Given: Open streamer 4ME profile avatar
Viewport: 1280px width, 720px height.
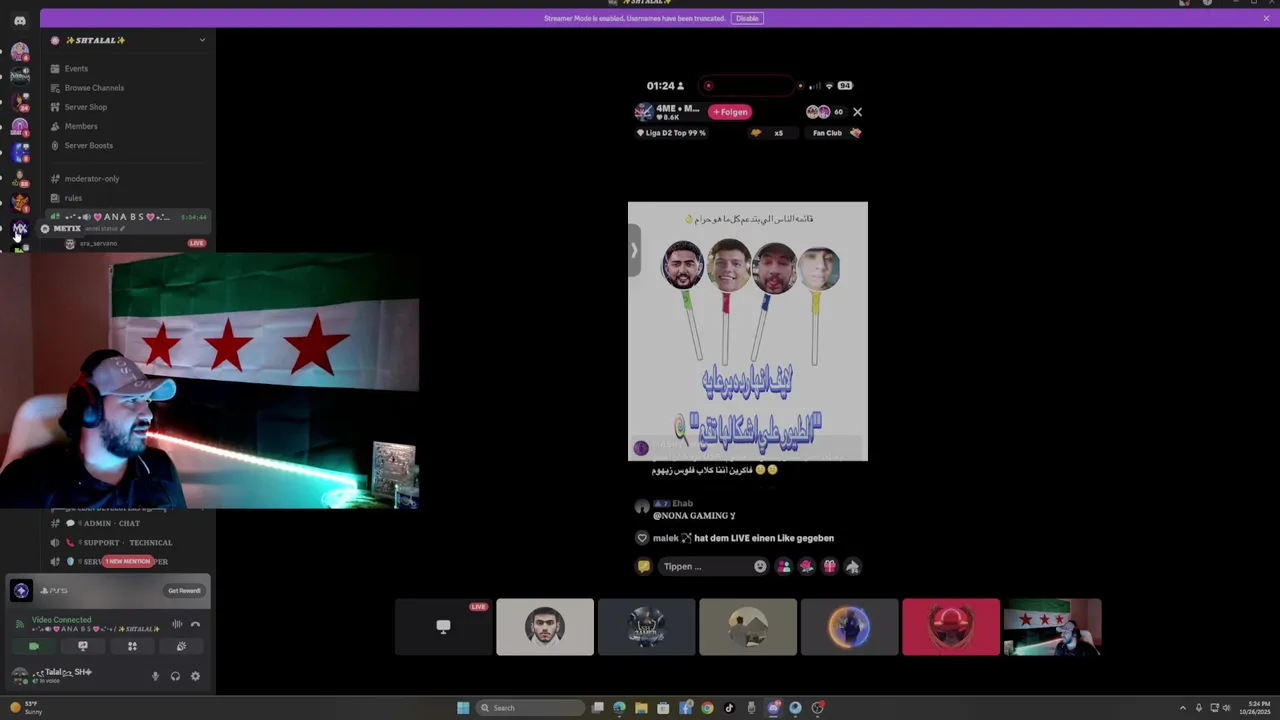Looking at the screenshot, I should click(x=644, y=112).
